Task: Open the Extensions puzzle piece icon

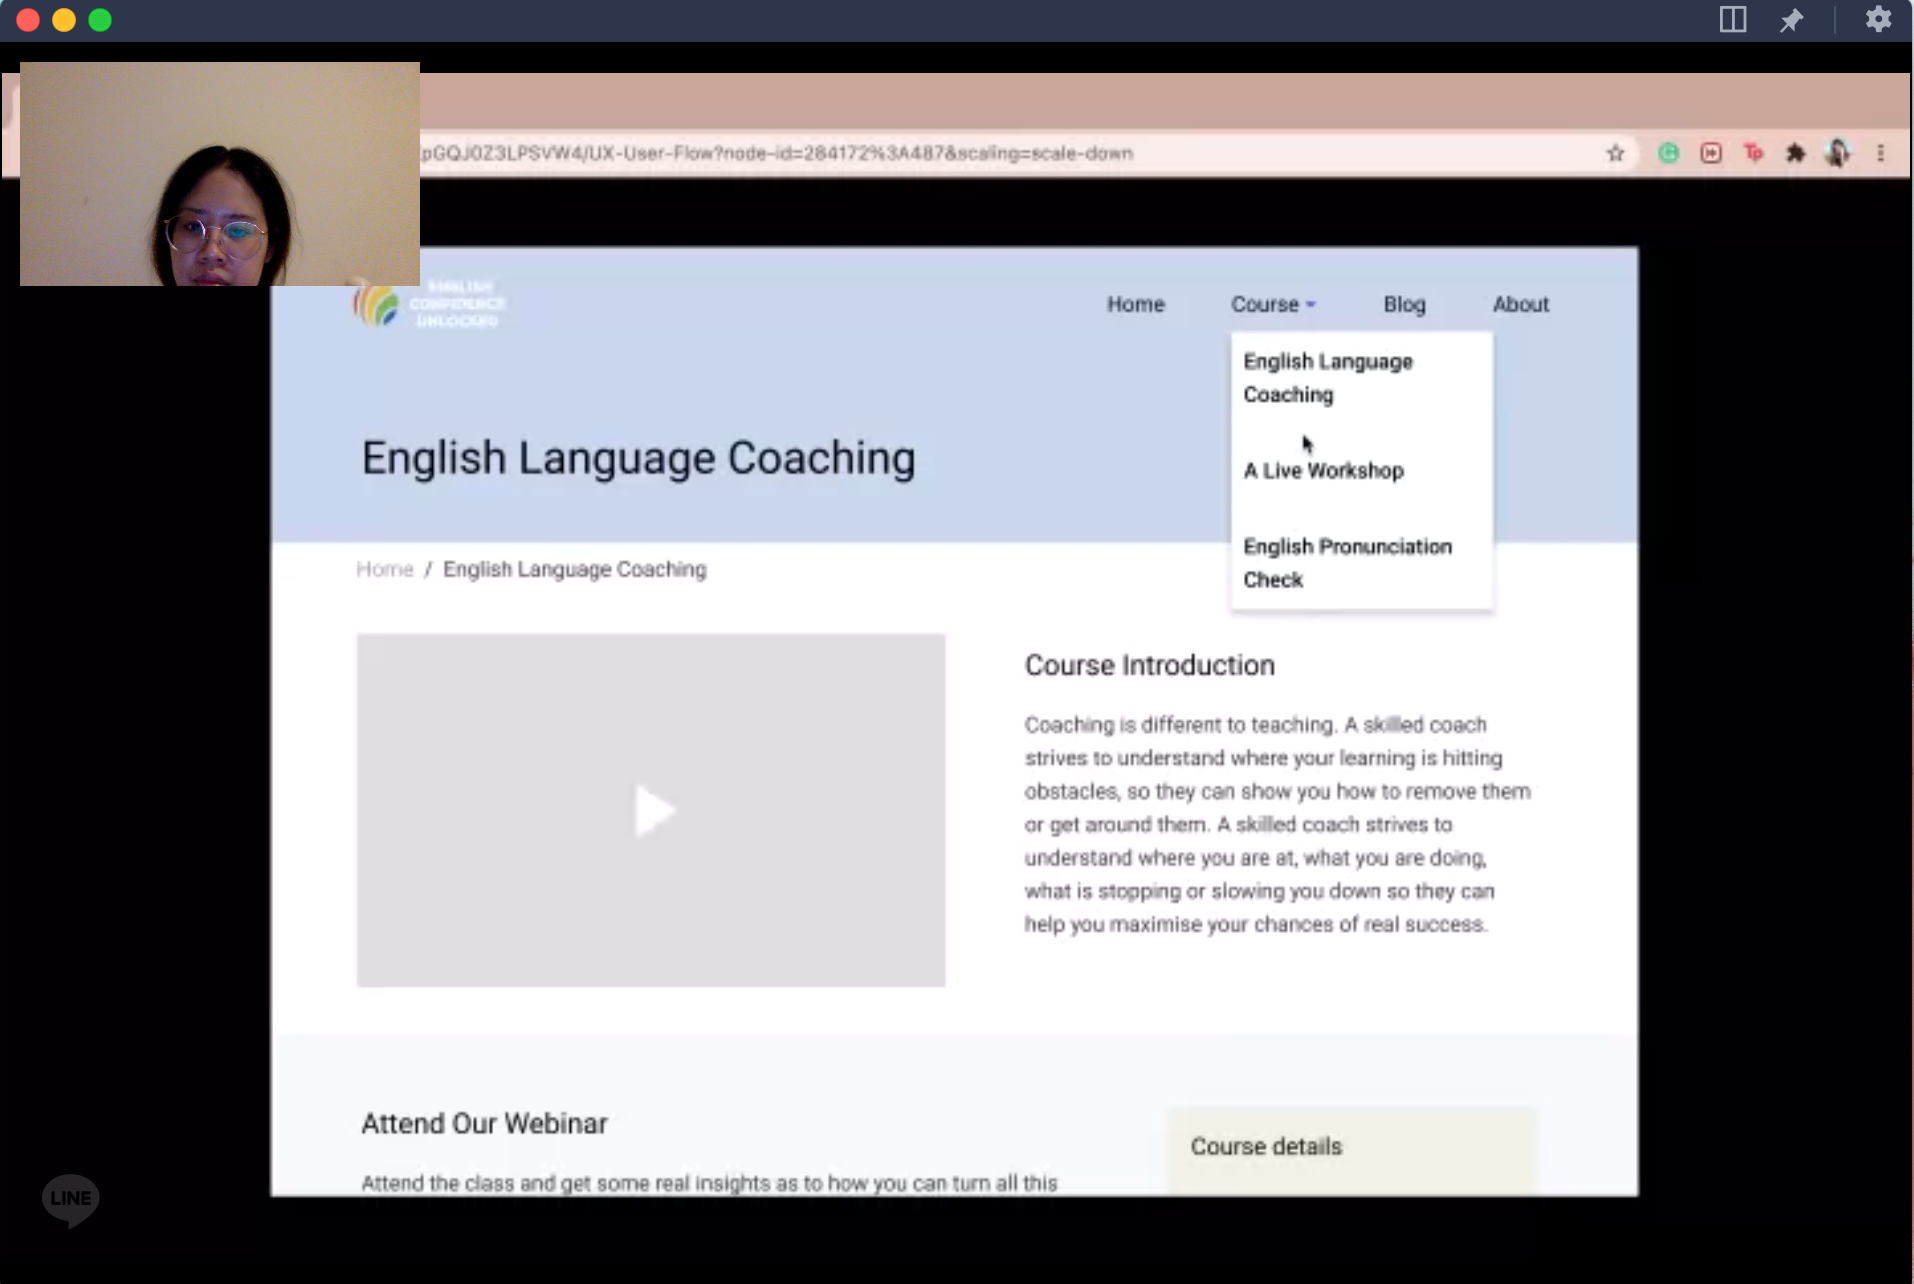Action: pyautogui.click(x=1796, y=153)
